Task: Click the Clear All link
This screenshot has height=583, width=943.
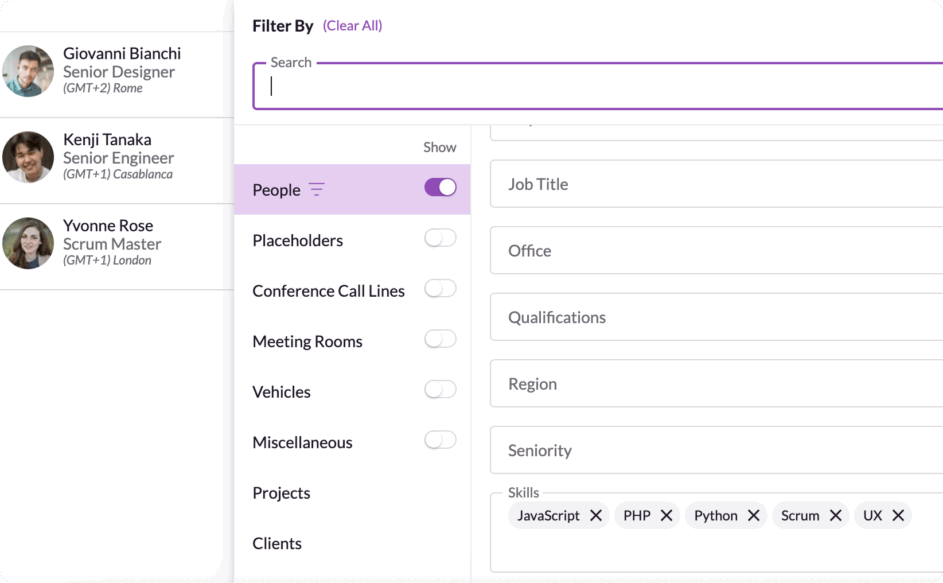Action: coord(352,26)
